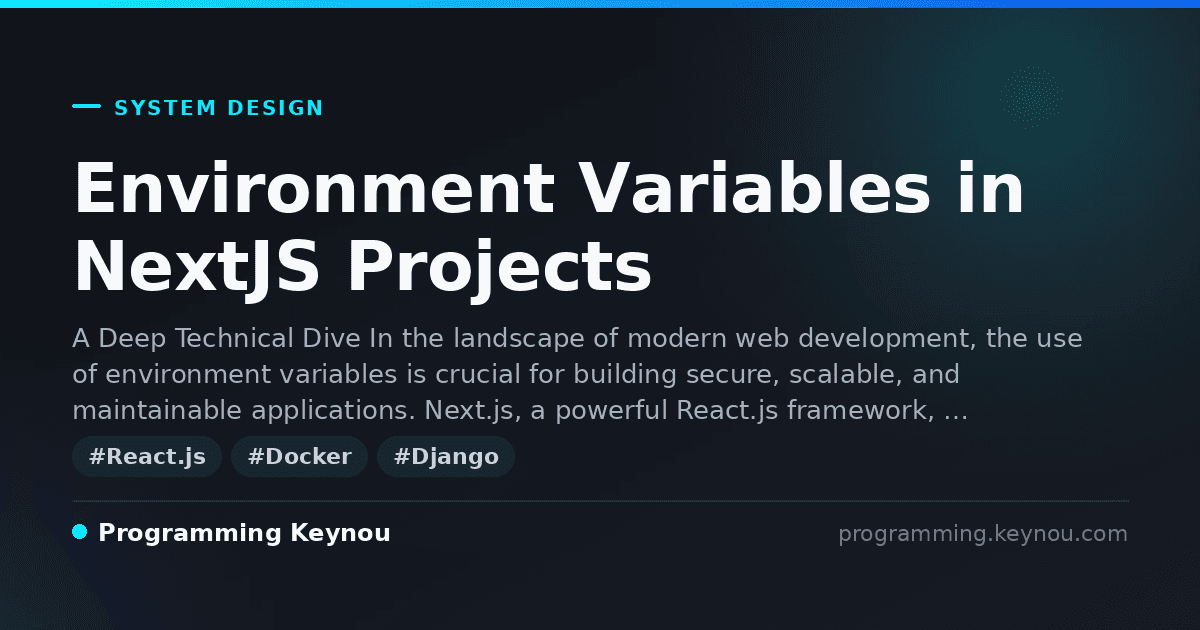Select the #Docker tag
This screenshot has width=1200, height=630.
tap(299, 457)
